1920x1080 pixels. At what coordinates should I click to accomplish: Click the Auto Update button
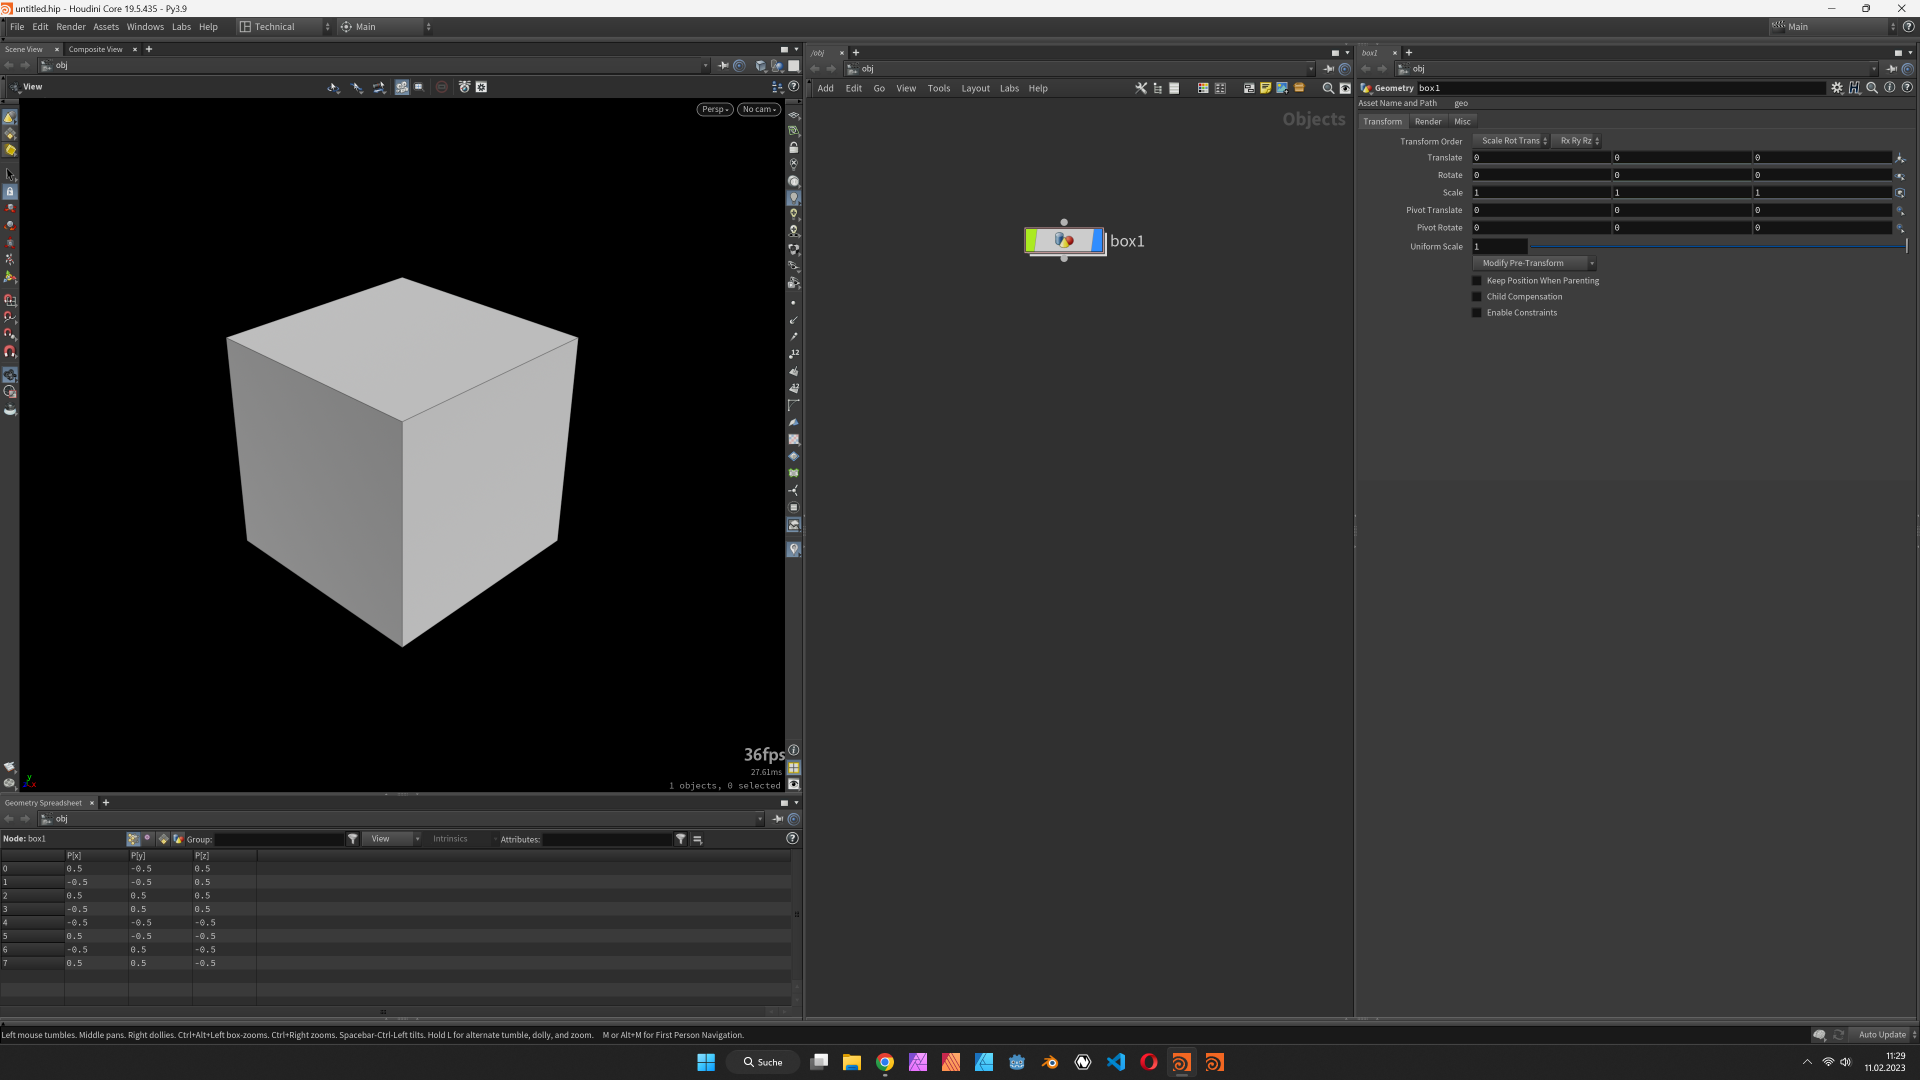1882,1035
